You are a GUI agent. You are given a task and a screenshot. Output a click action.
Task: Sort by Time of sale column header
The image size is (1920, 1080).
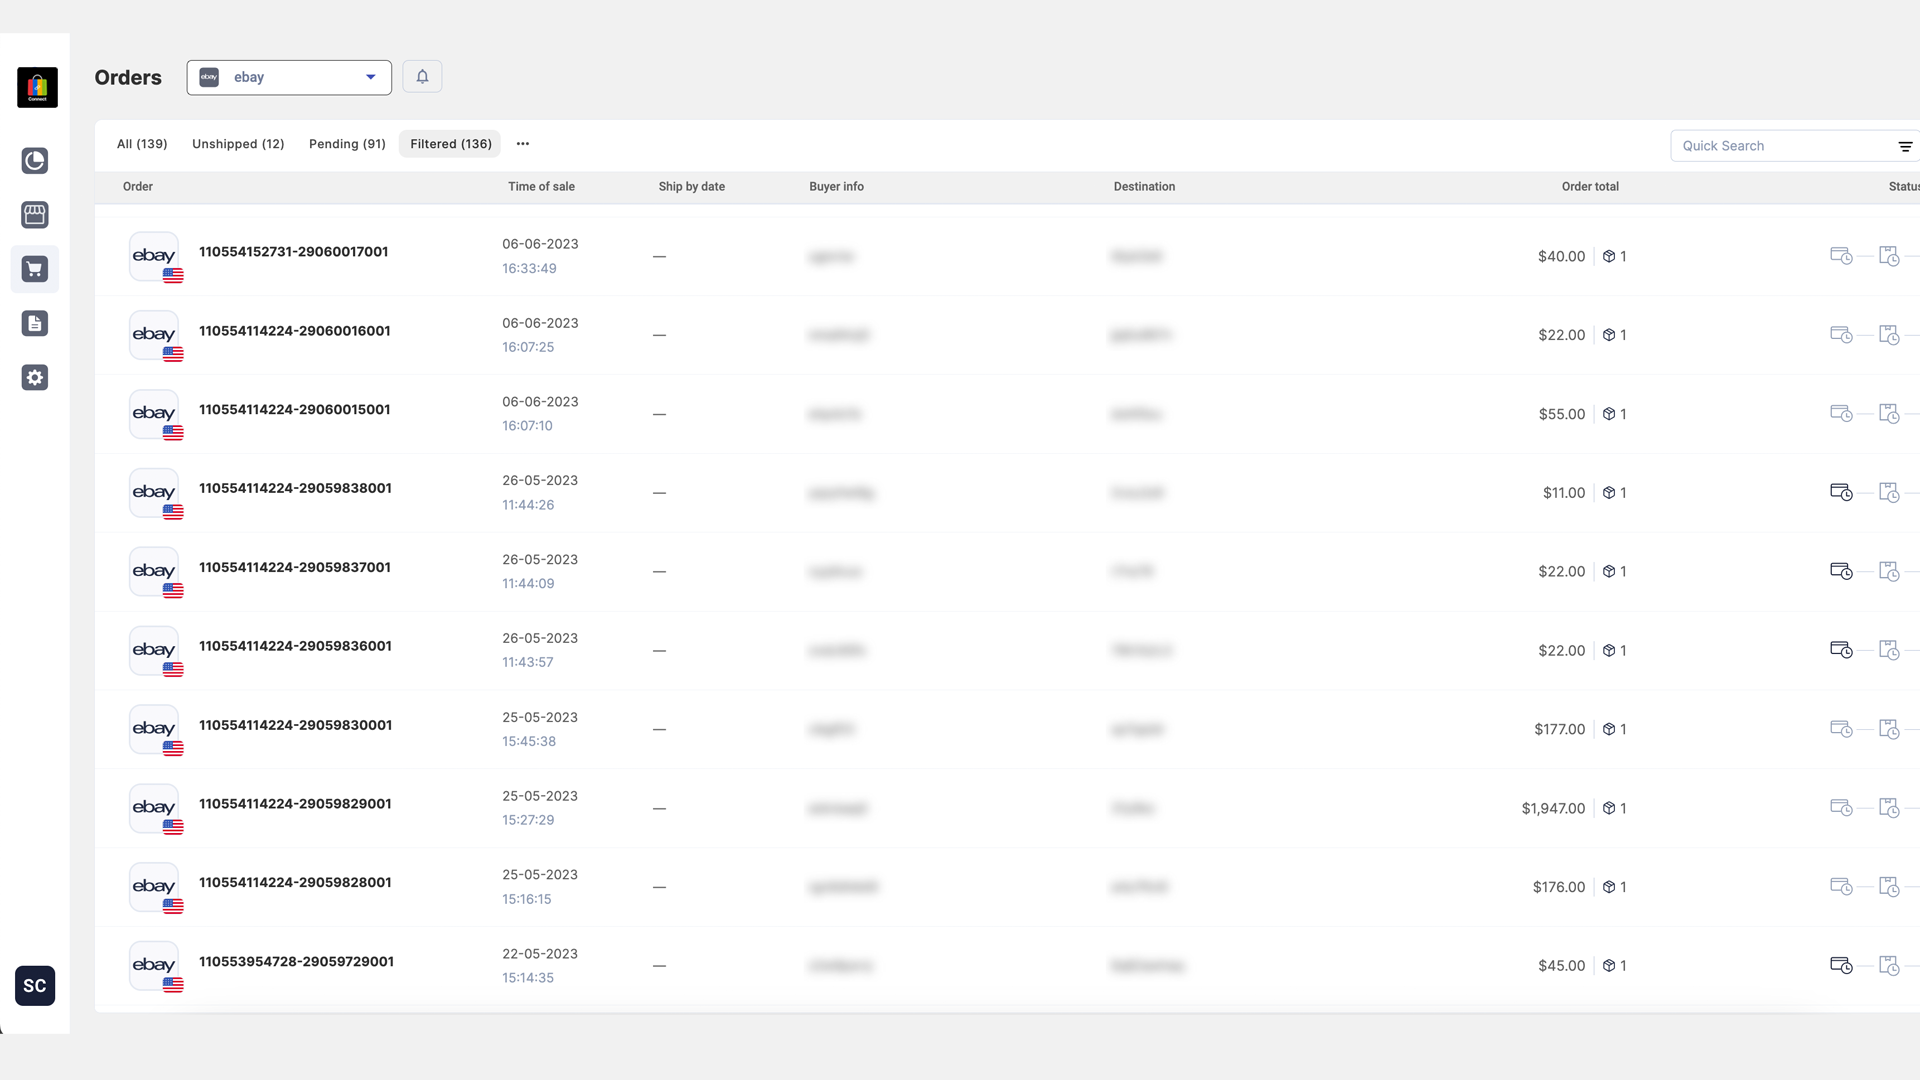point(541,187)
